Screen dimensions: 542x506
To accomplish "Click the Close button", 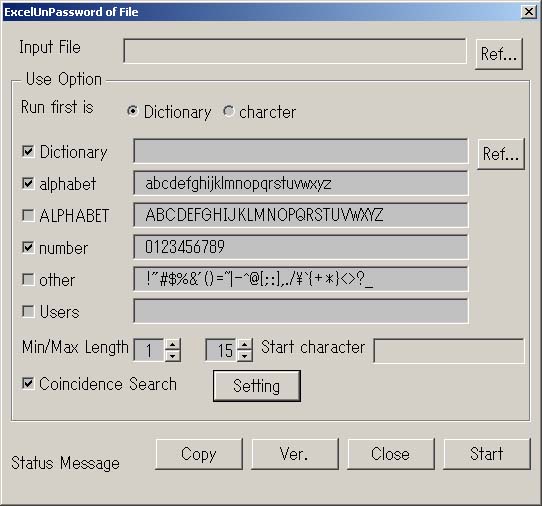I will 391,454.
